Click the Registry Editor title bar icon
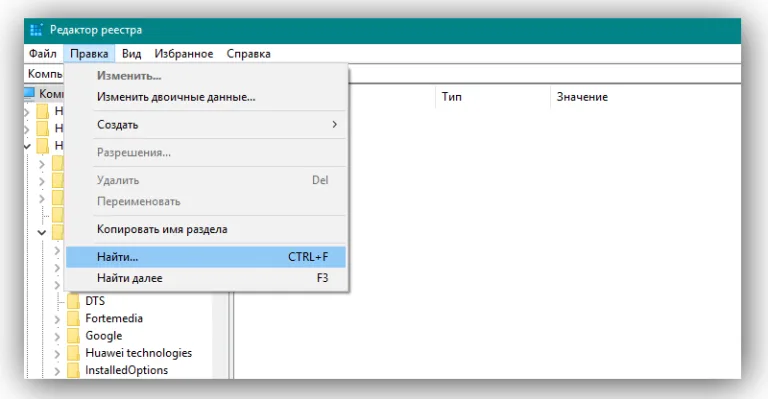Screen dimensions: 768x399 point(36,30)
